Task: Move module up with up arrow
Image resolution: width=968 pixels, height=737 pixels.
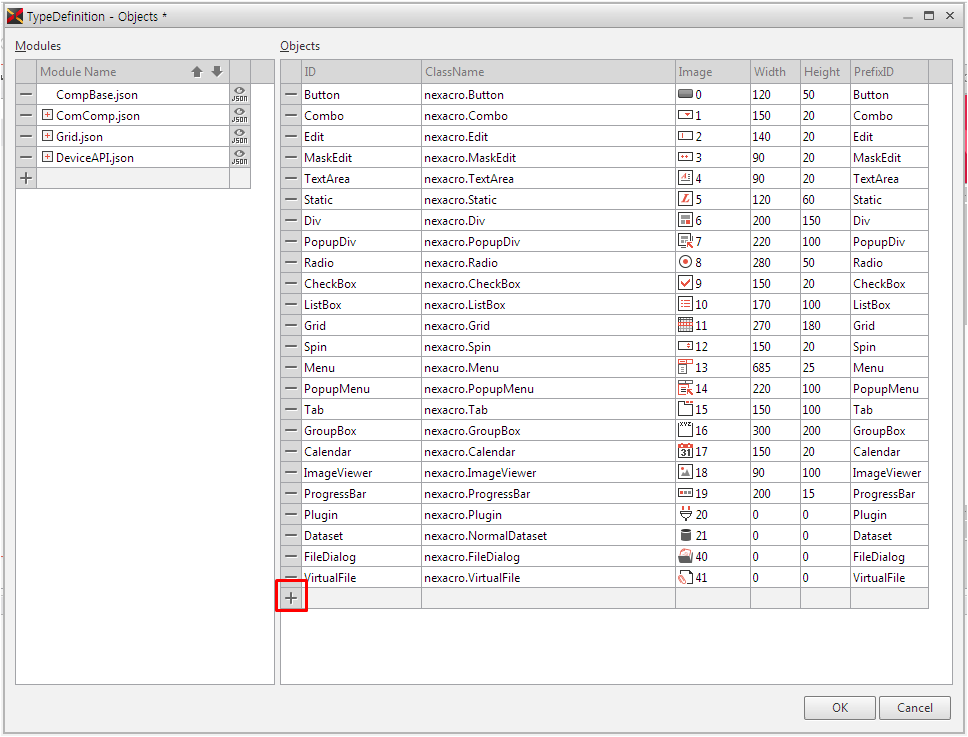Action: coord(197,72)
